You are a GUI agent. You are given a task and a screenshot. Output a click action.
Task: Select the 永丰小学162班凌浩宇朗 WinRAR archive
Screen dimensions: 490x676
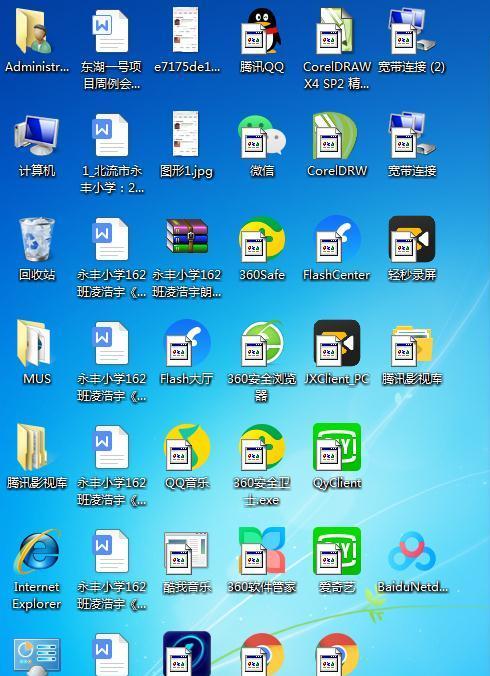point(187,236)
